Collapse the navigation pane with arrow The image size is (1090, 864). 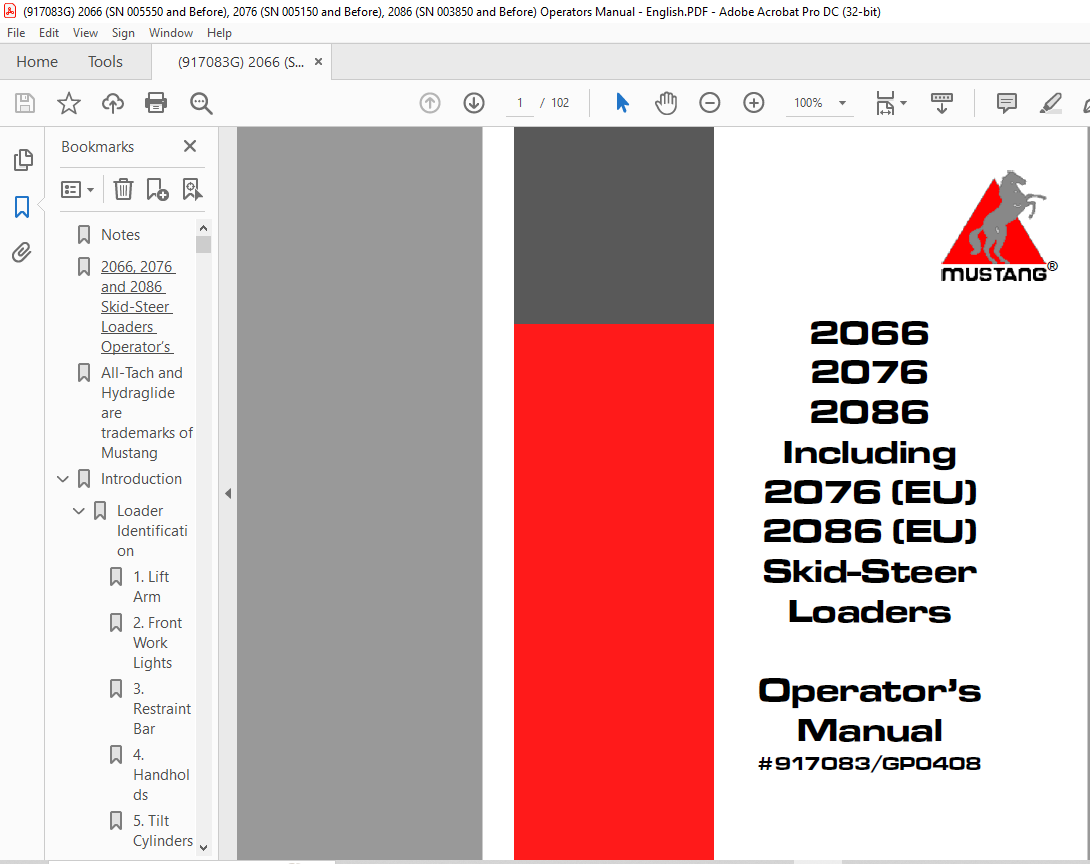point(228,494)
